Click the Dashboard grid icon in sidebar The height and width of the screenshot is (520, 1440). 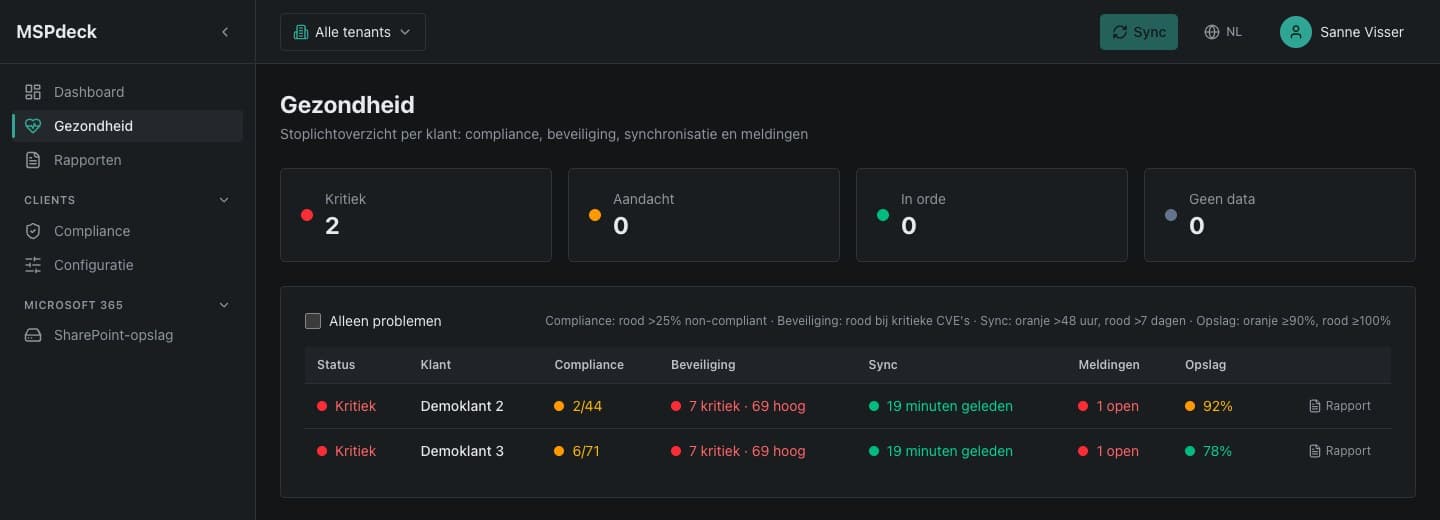pos(33,92)
